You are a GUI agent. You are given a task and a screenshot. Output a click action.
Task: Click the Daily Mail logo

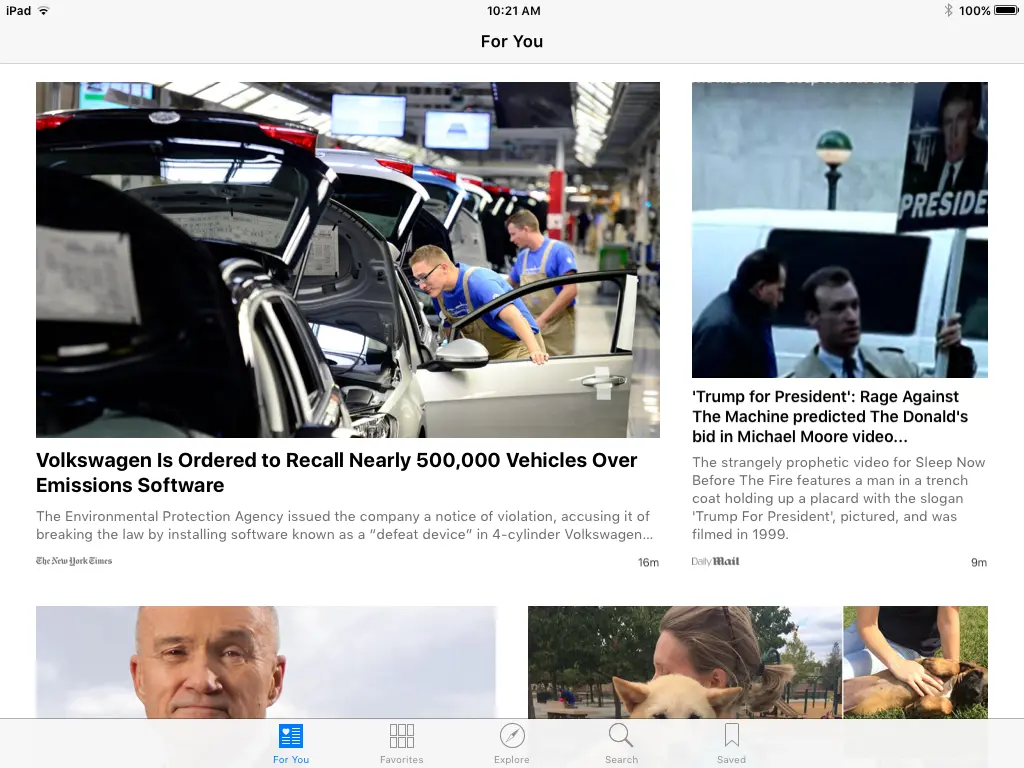tap(715, 561)
